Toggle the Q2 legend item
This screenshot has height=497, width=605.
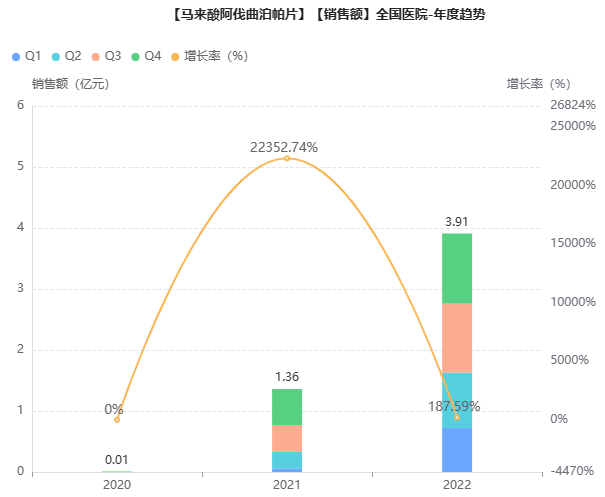[x=66, y=55]
